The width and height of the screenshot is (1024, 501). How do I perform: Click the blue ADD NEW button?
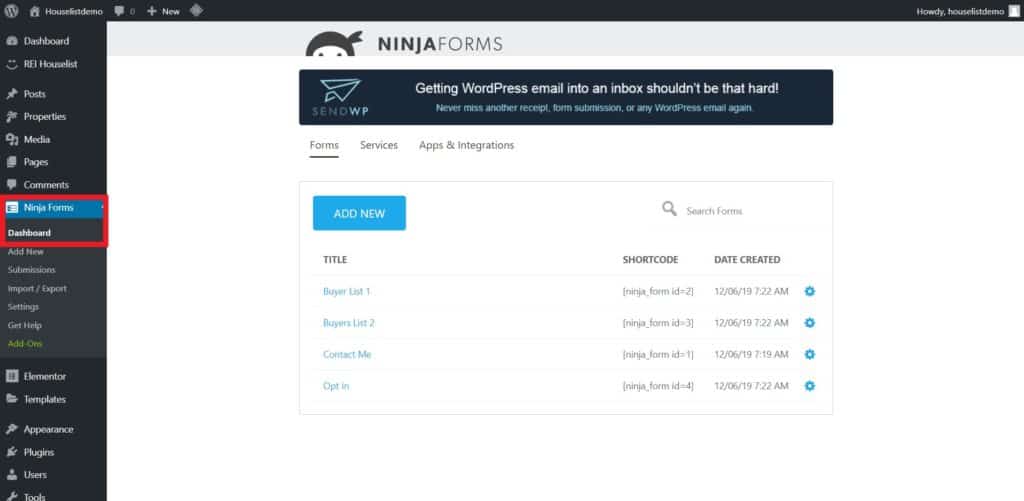(x=359, y=213)
